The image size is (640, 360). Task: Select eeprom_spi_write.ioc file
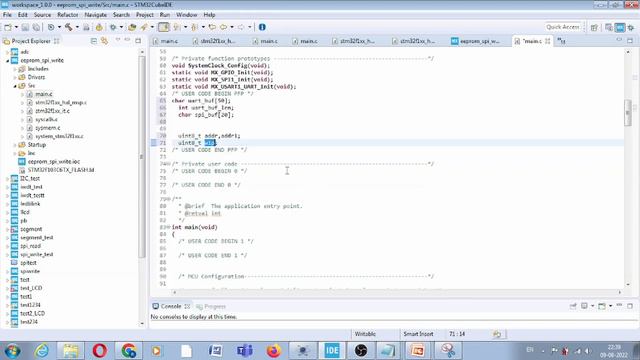53,162
